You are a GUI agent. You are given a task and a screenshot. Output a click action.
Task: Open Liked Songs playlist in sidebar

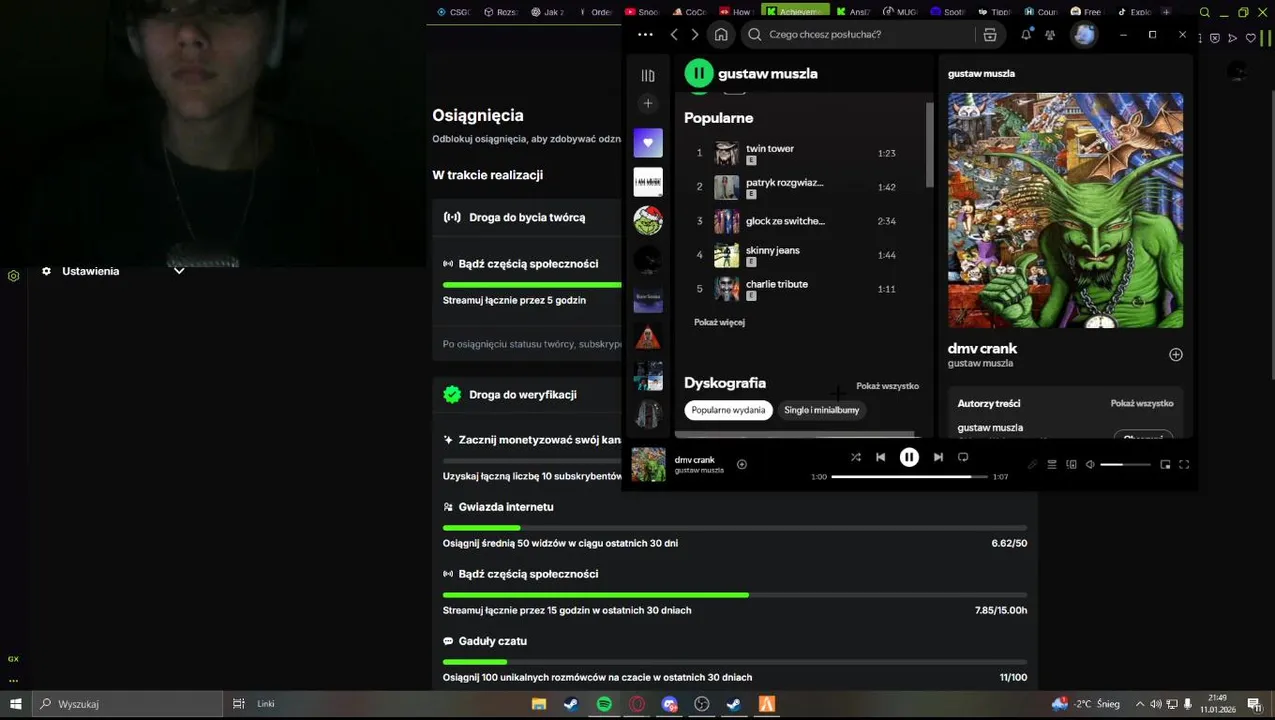pyautogui.click(x=648, y=143)
